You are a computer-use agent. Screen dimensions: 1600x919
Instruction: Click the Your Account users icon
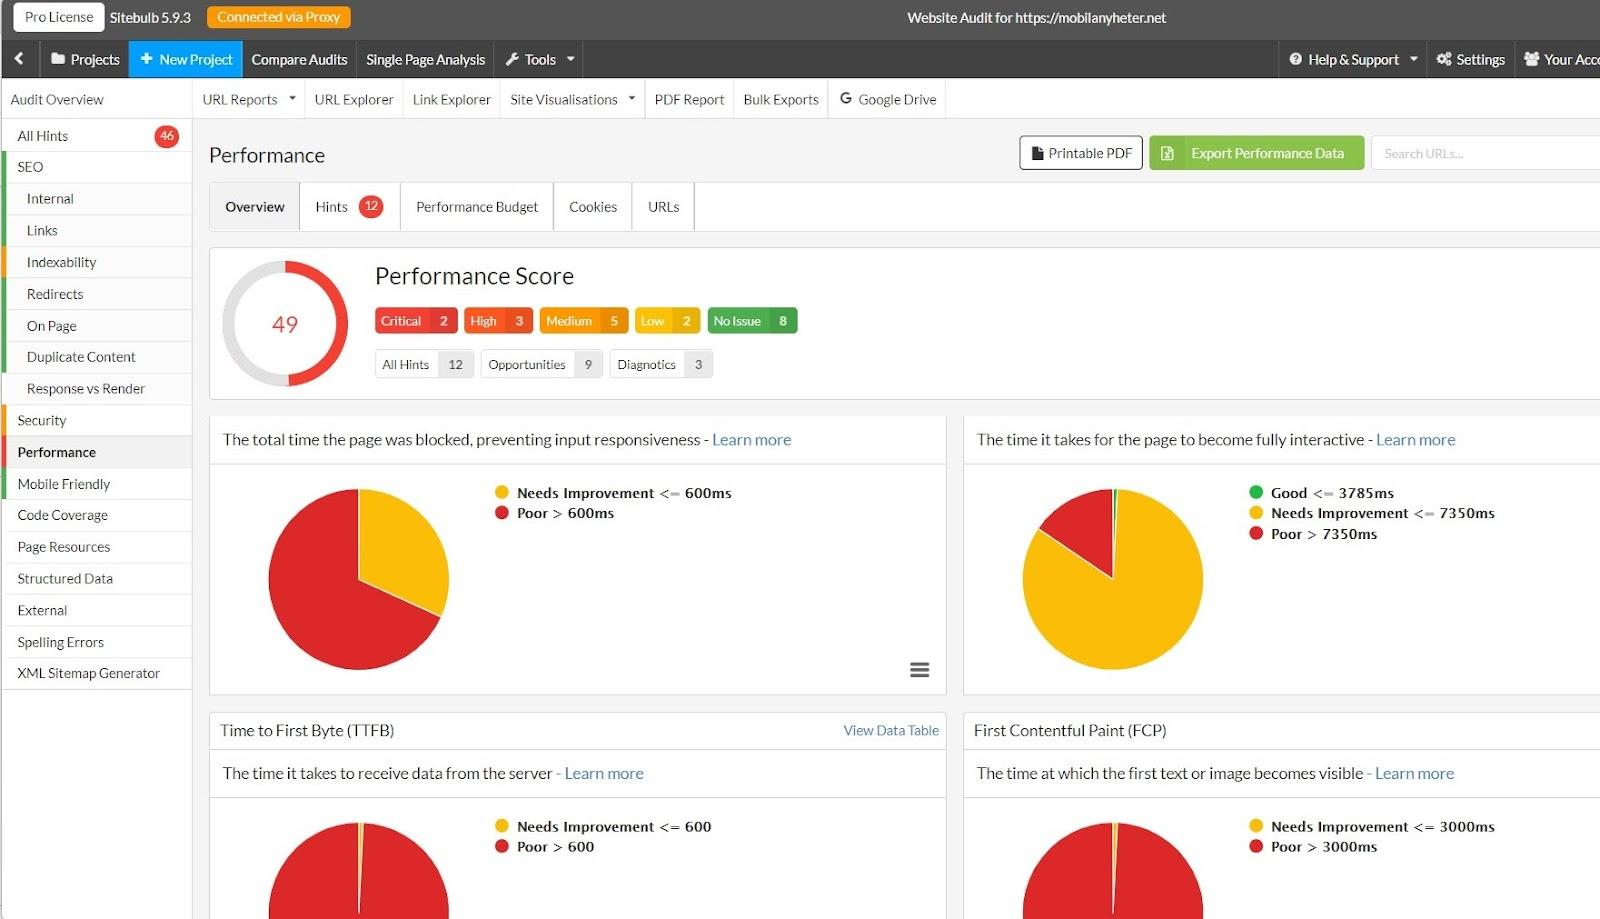pos(1531,59)
